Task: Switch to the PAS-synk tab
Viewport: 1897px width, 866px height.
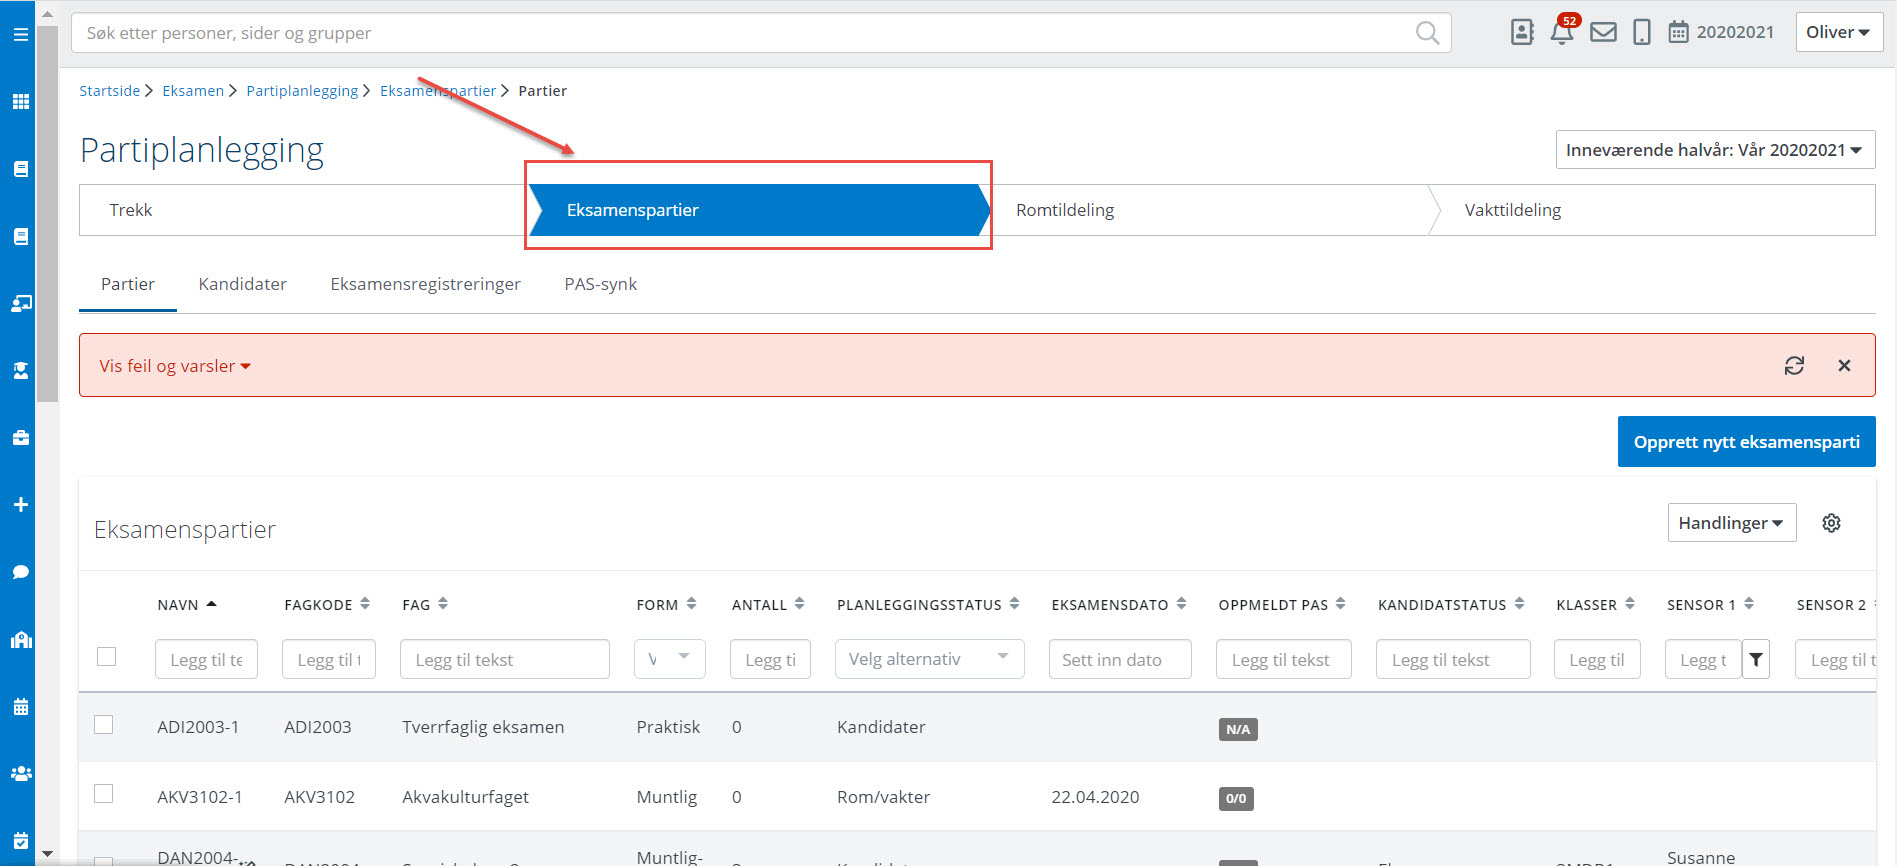Action: pos(600,284)
